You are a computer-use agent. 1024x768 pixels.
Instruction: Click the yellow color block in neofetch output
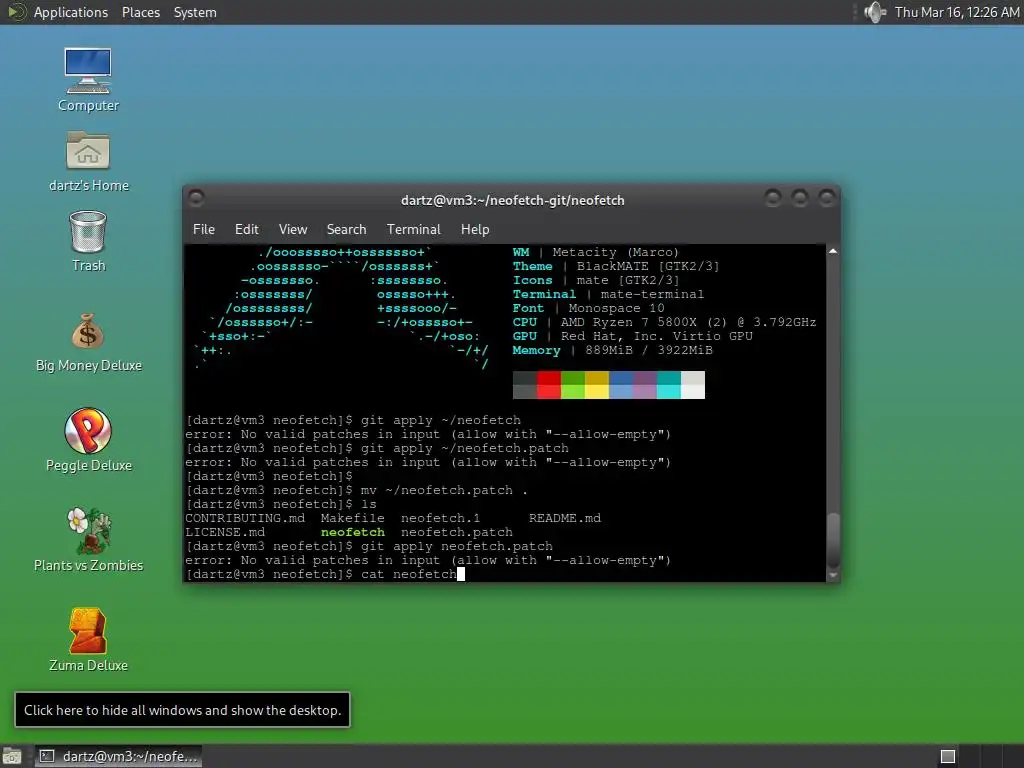(x=597, y=391)
